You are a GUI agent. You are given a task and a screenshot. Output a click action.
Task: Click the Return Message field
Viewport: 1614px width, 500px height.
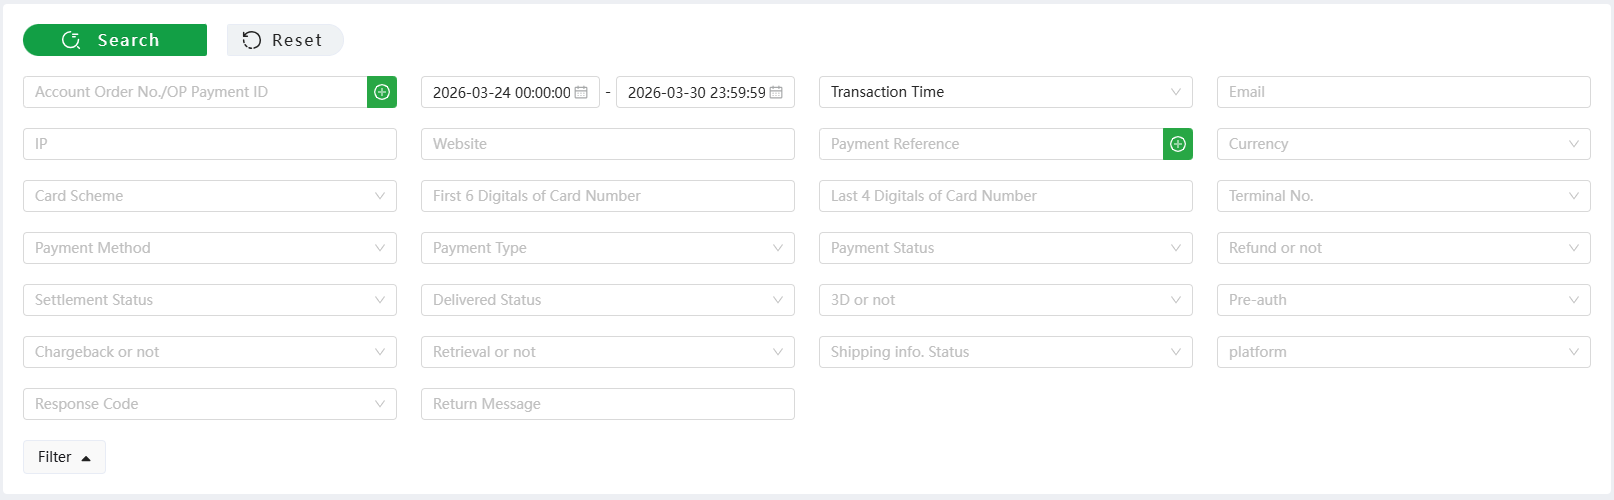coord(608,404)
